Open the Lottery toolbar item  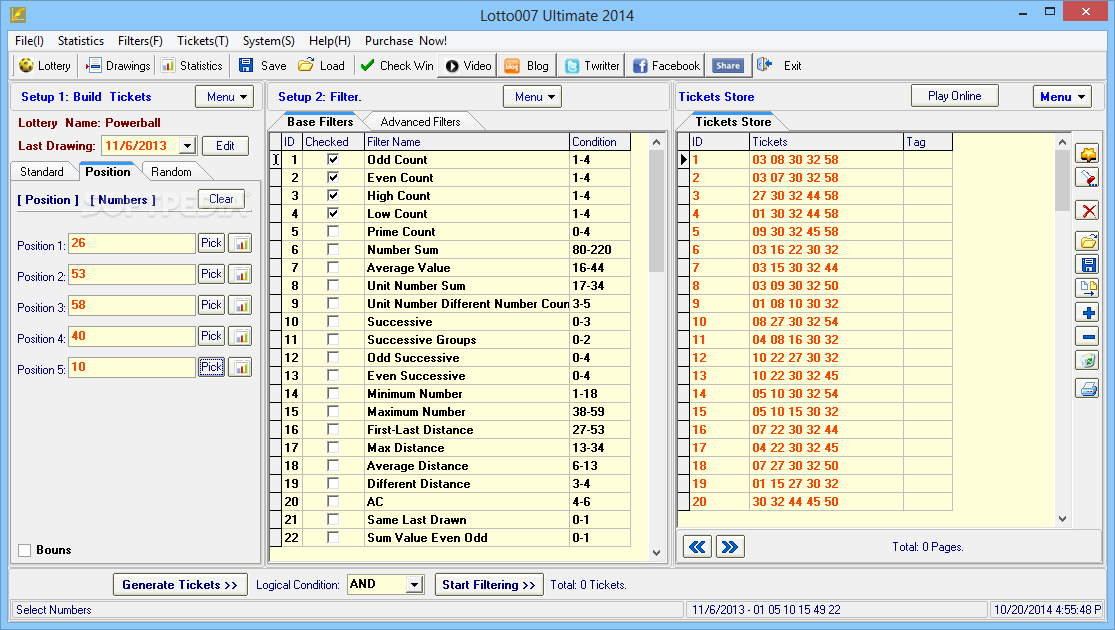tap(45, 65)
